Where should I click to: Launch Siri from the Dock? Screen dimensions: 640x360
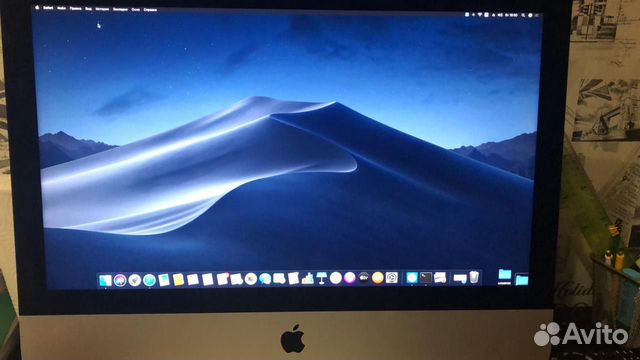[120, 280]
